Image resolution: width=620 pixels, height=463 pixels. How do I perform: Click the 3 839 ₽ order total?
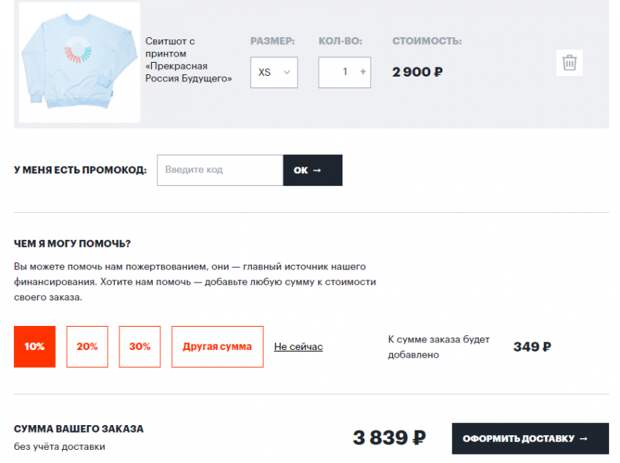click(x=389, y=438)
